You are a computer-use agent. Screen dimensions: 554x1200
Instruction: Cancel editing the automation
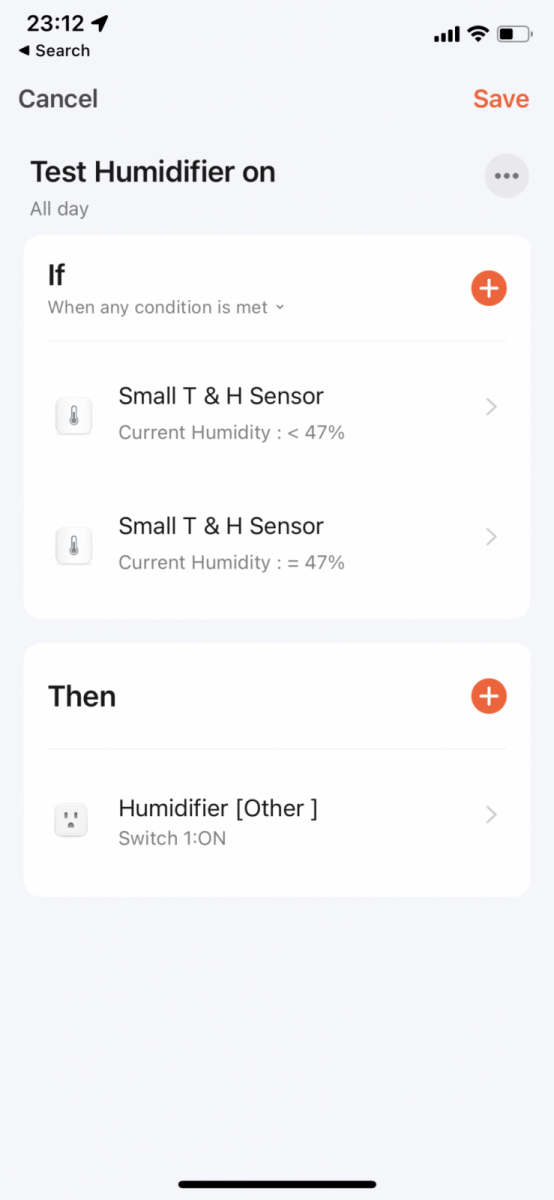tap(58, 99)
